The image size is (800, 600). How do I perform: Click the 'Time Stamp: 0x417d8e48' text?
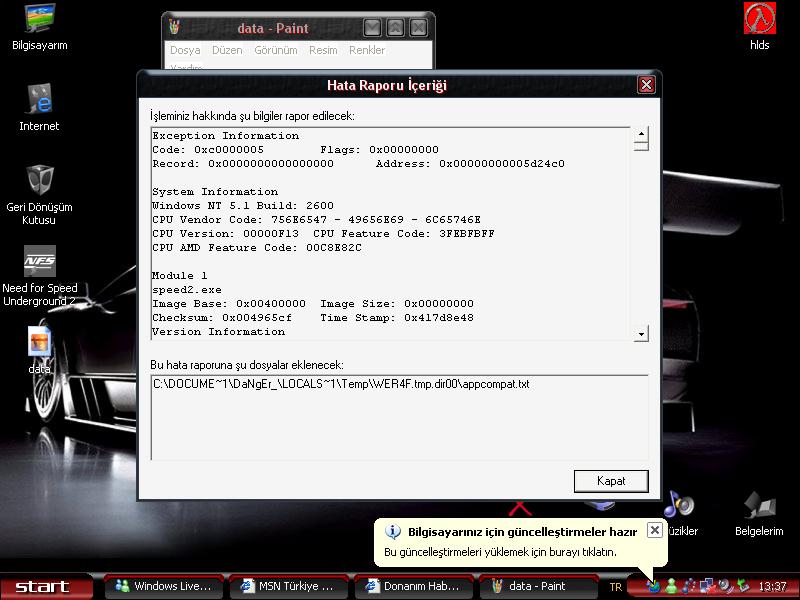[x=397, y=318]
